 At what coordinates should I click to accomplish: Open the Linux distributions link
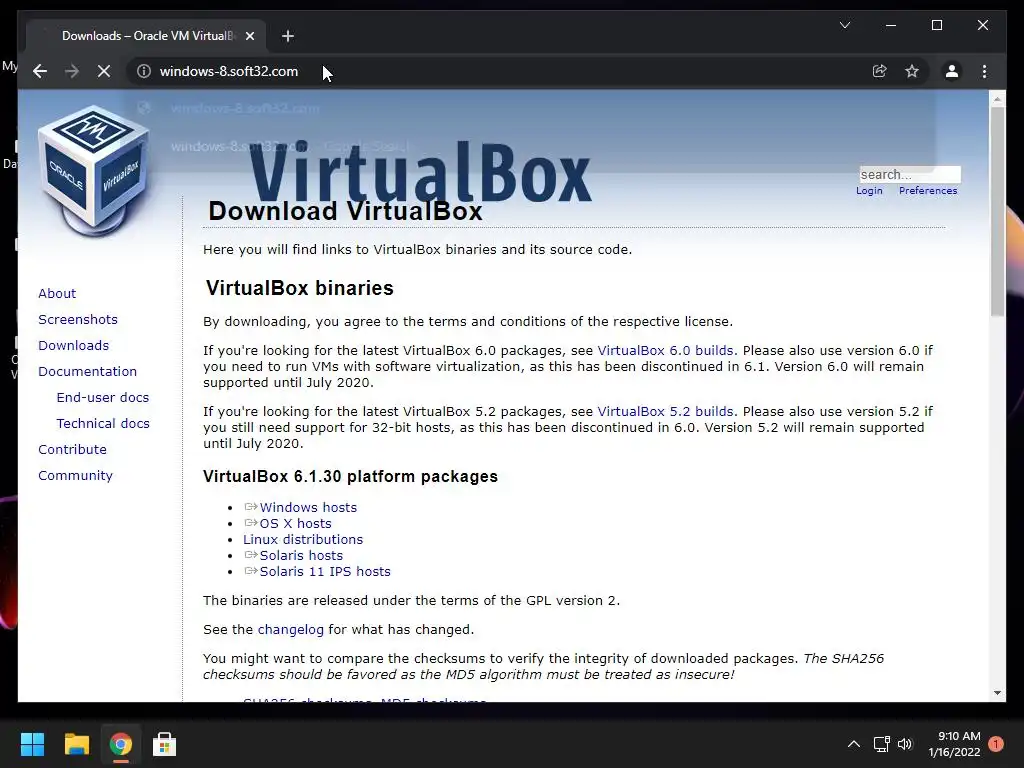click(x=303, y=539)
